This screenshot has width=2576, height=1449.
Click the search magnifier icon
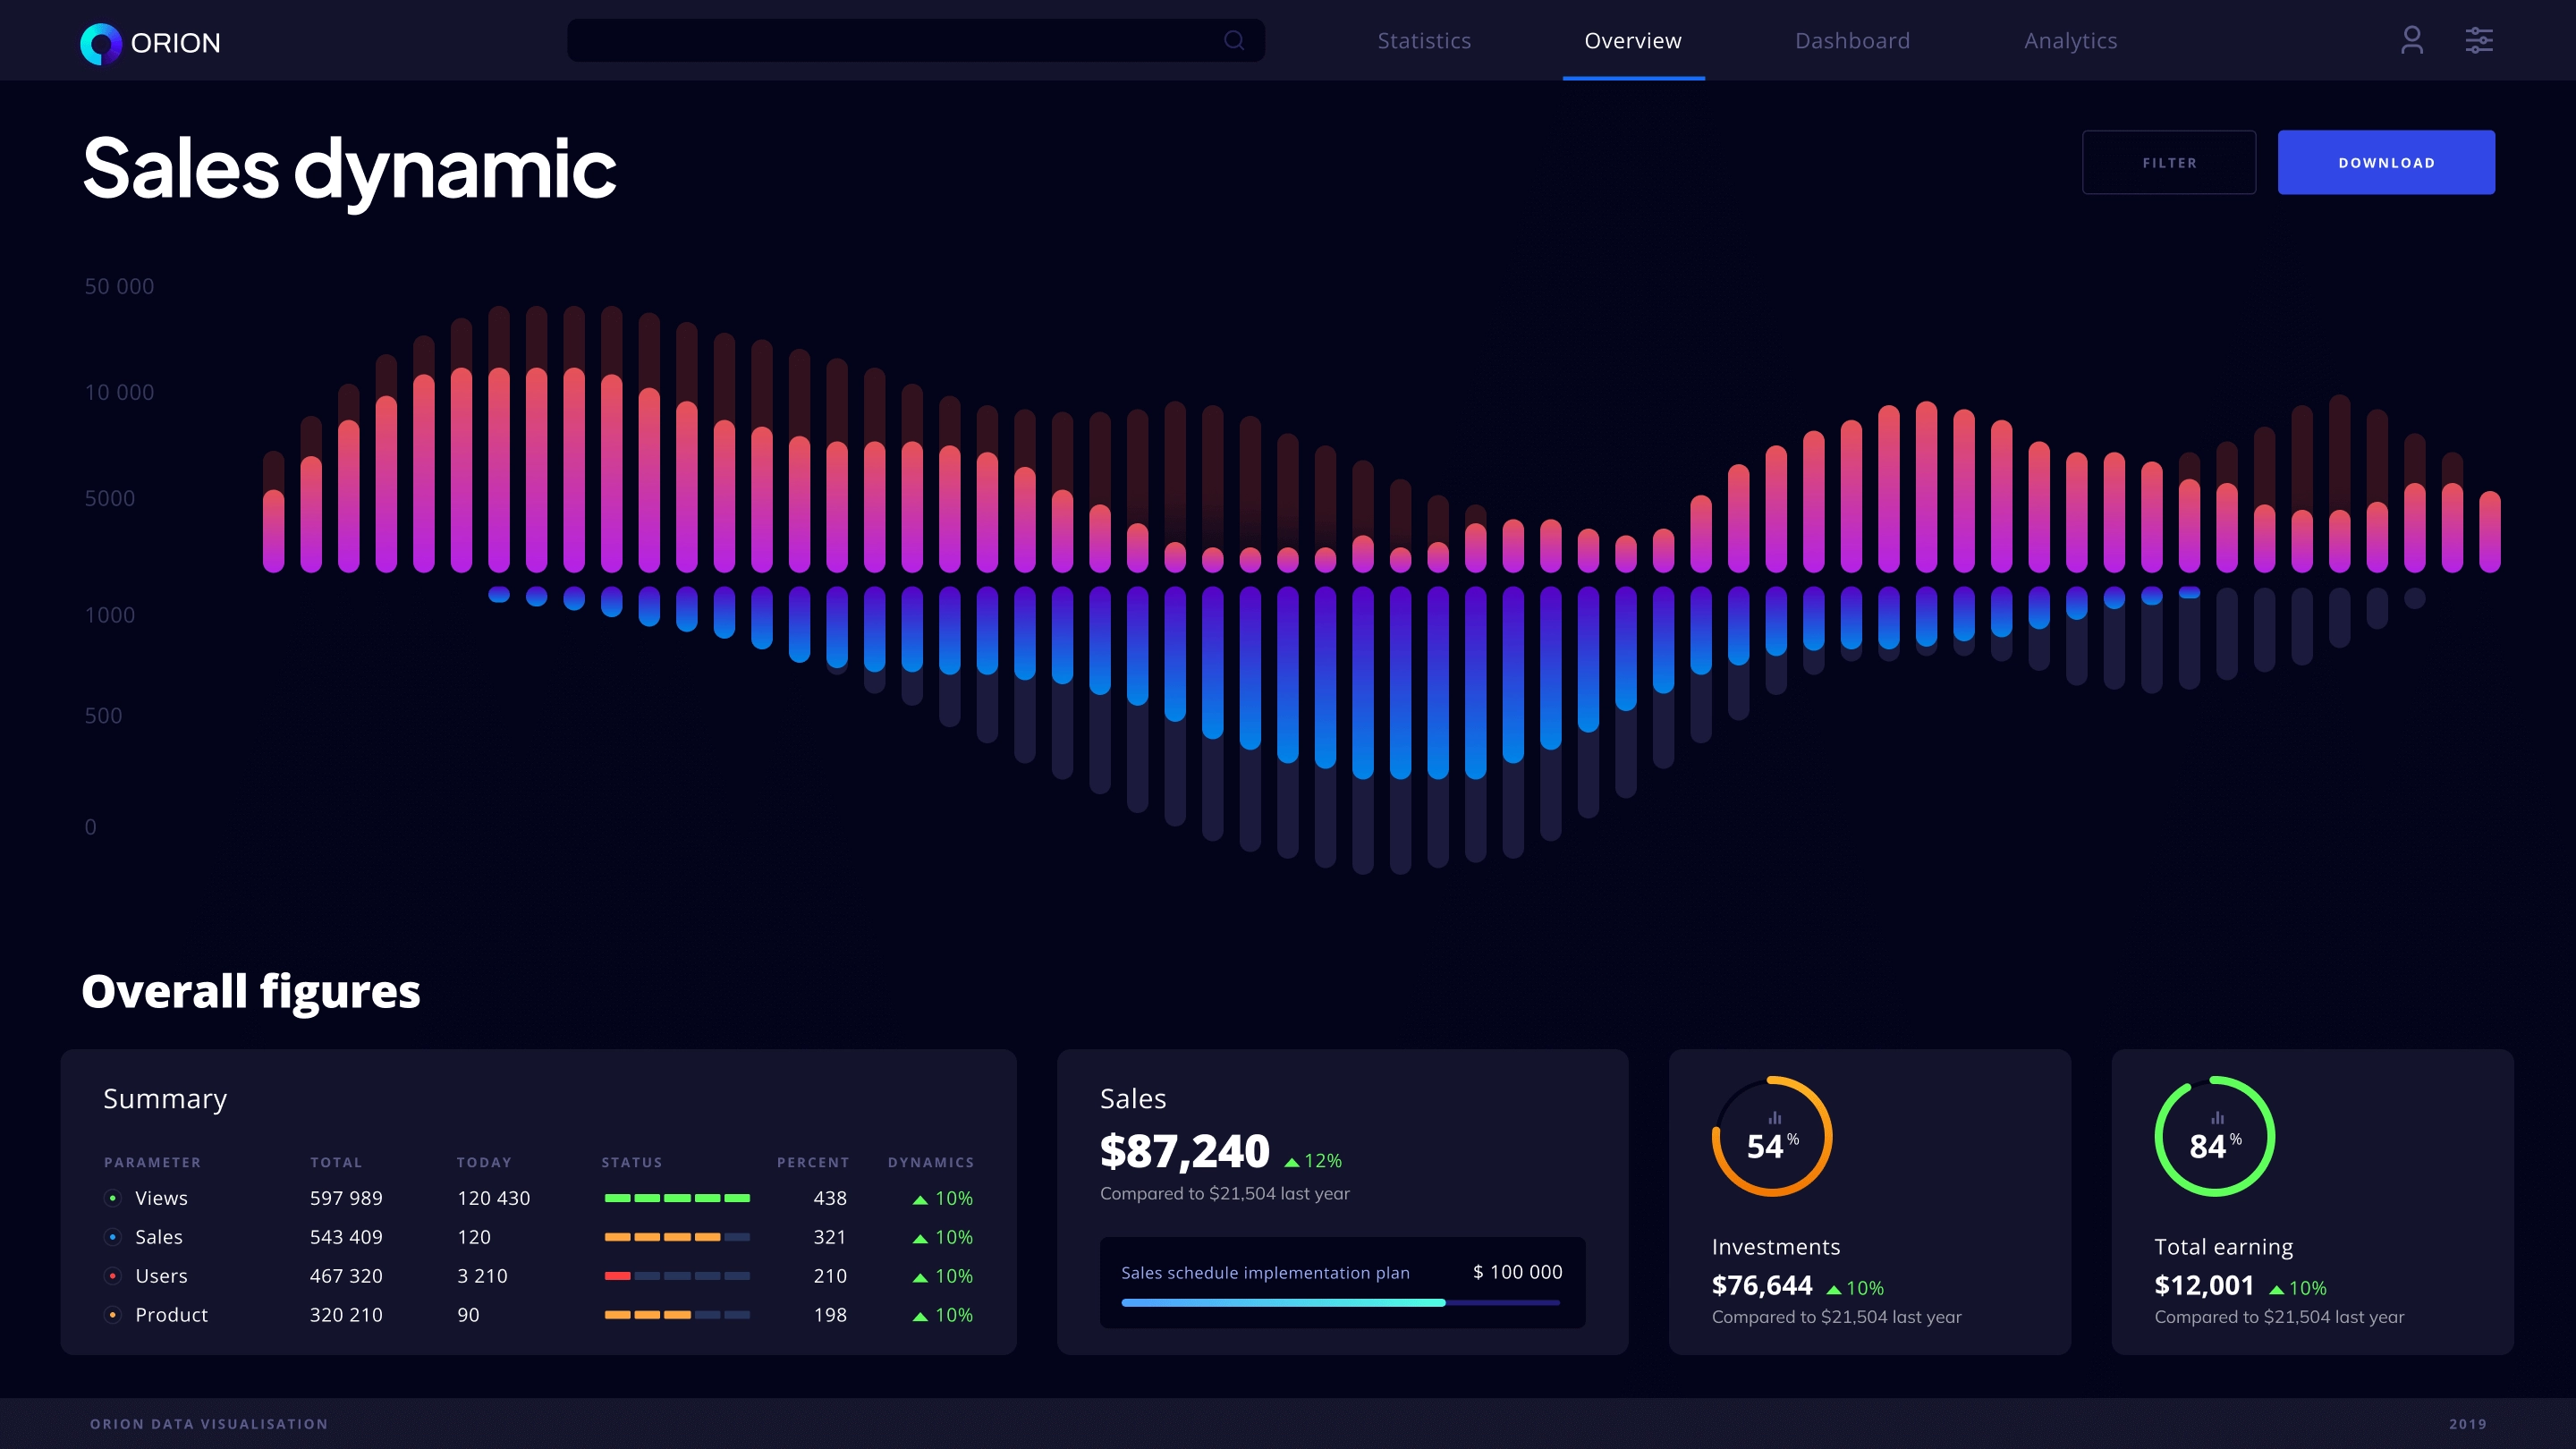pos(1234,40)
